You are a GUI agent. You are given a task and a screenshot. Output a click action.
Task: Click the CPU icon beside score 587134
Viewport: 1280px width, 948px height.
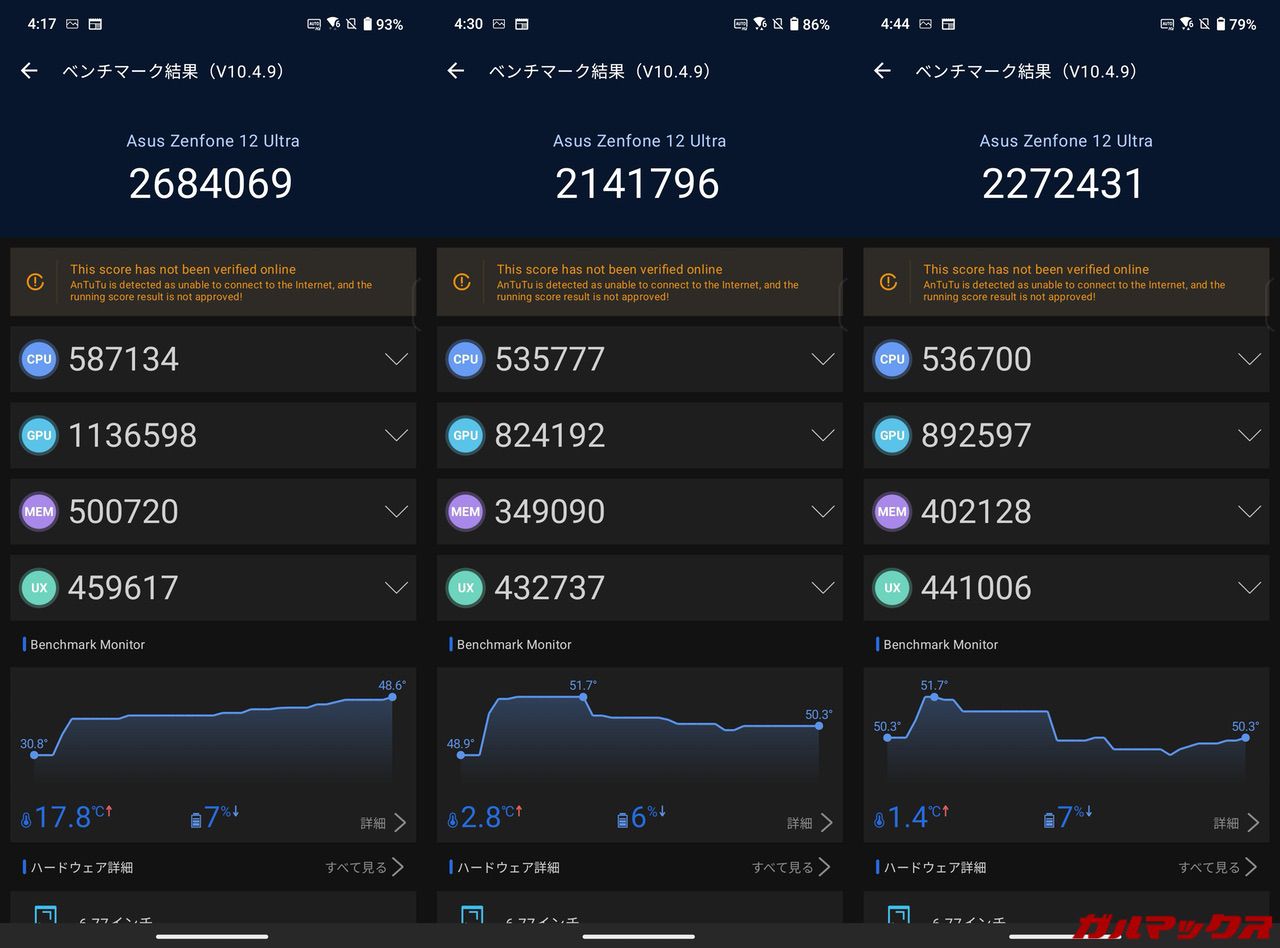click(39, 359)
